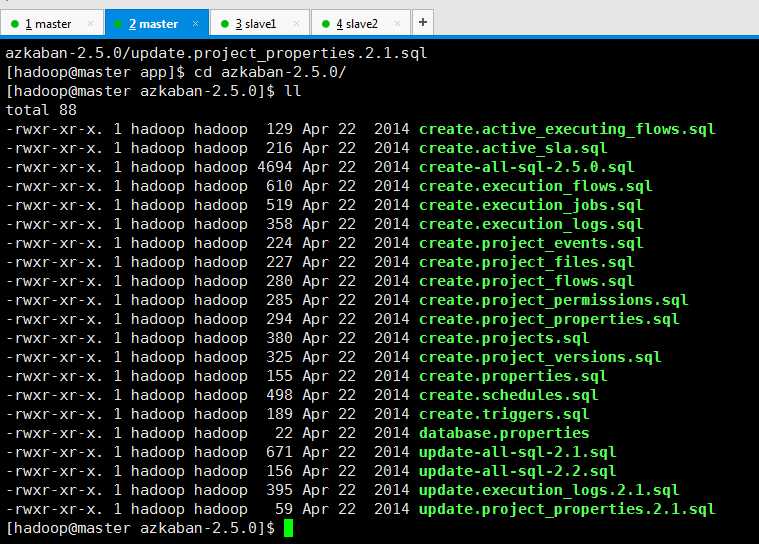Click file name create.execution_flows.sql
The width and height of the screenshot is (759, 544).
click(535, 186)
